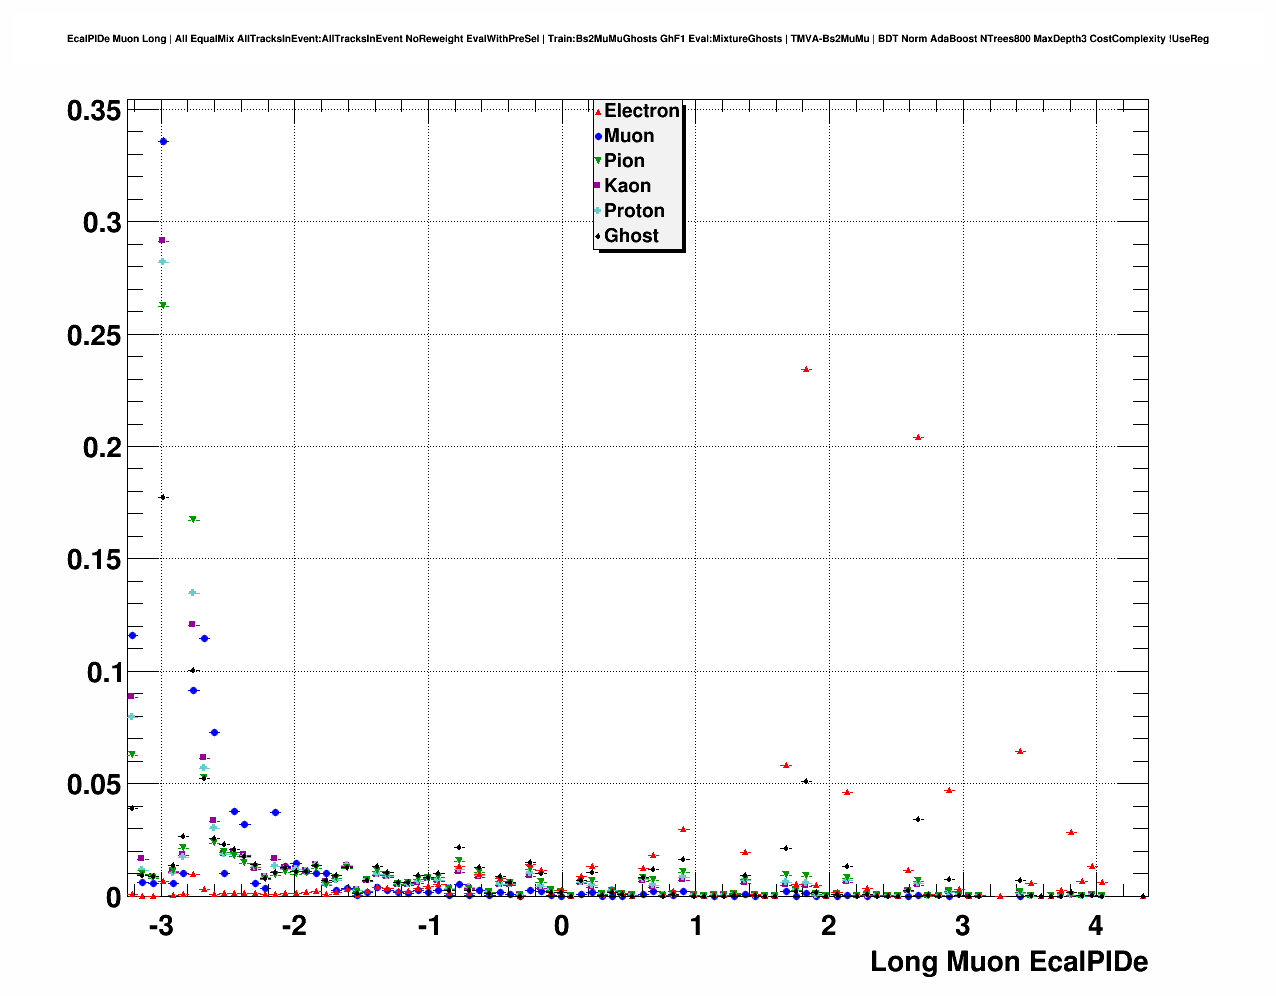Select the Electron data point near 0.2
This screenshot has width=1276, height=996.
click(918, 437)
